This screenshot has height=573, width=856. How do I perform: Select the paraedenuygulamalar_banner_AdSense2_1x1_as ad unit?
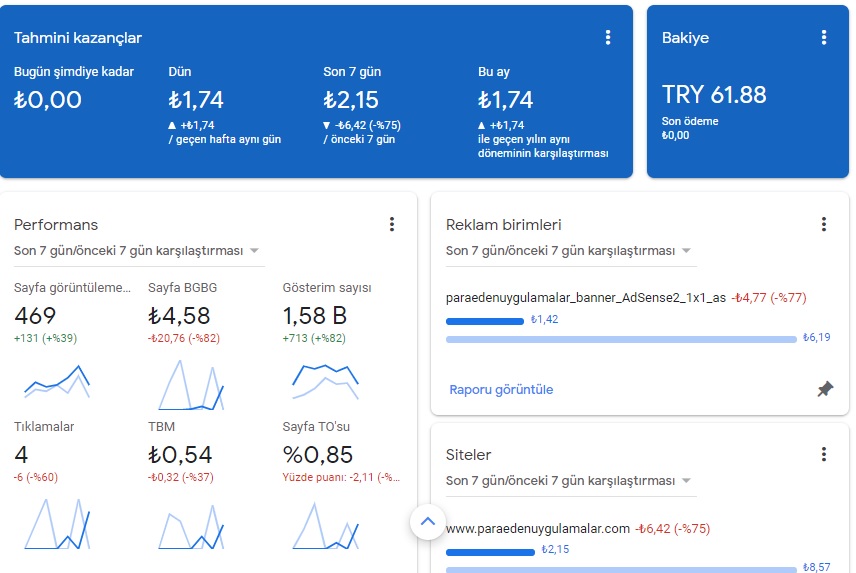coord(586,298)
